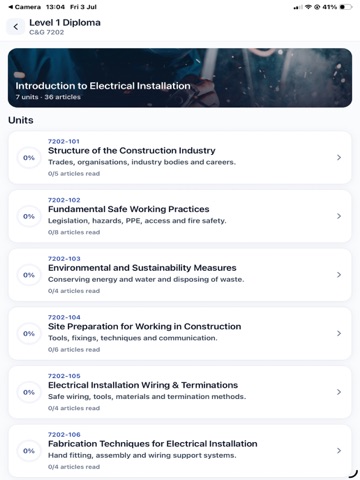
Task: Tap the back arrow beside Level 1 Diploma
Action: [x=15, y=27]
